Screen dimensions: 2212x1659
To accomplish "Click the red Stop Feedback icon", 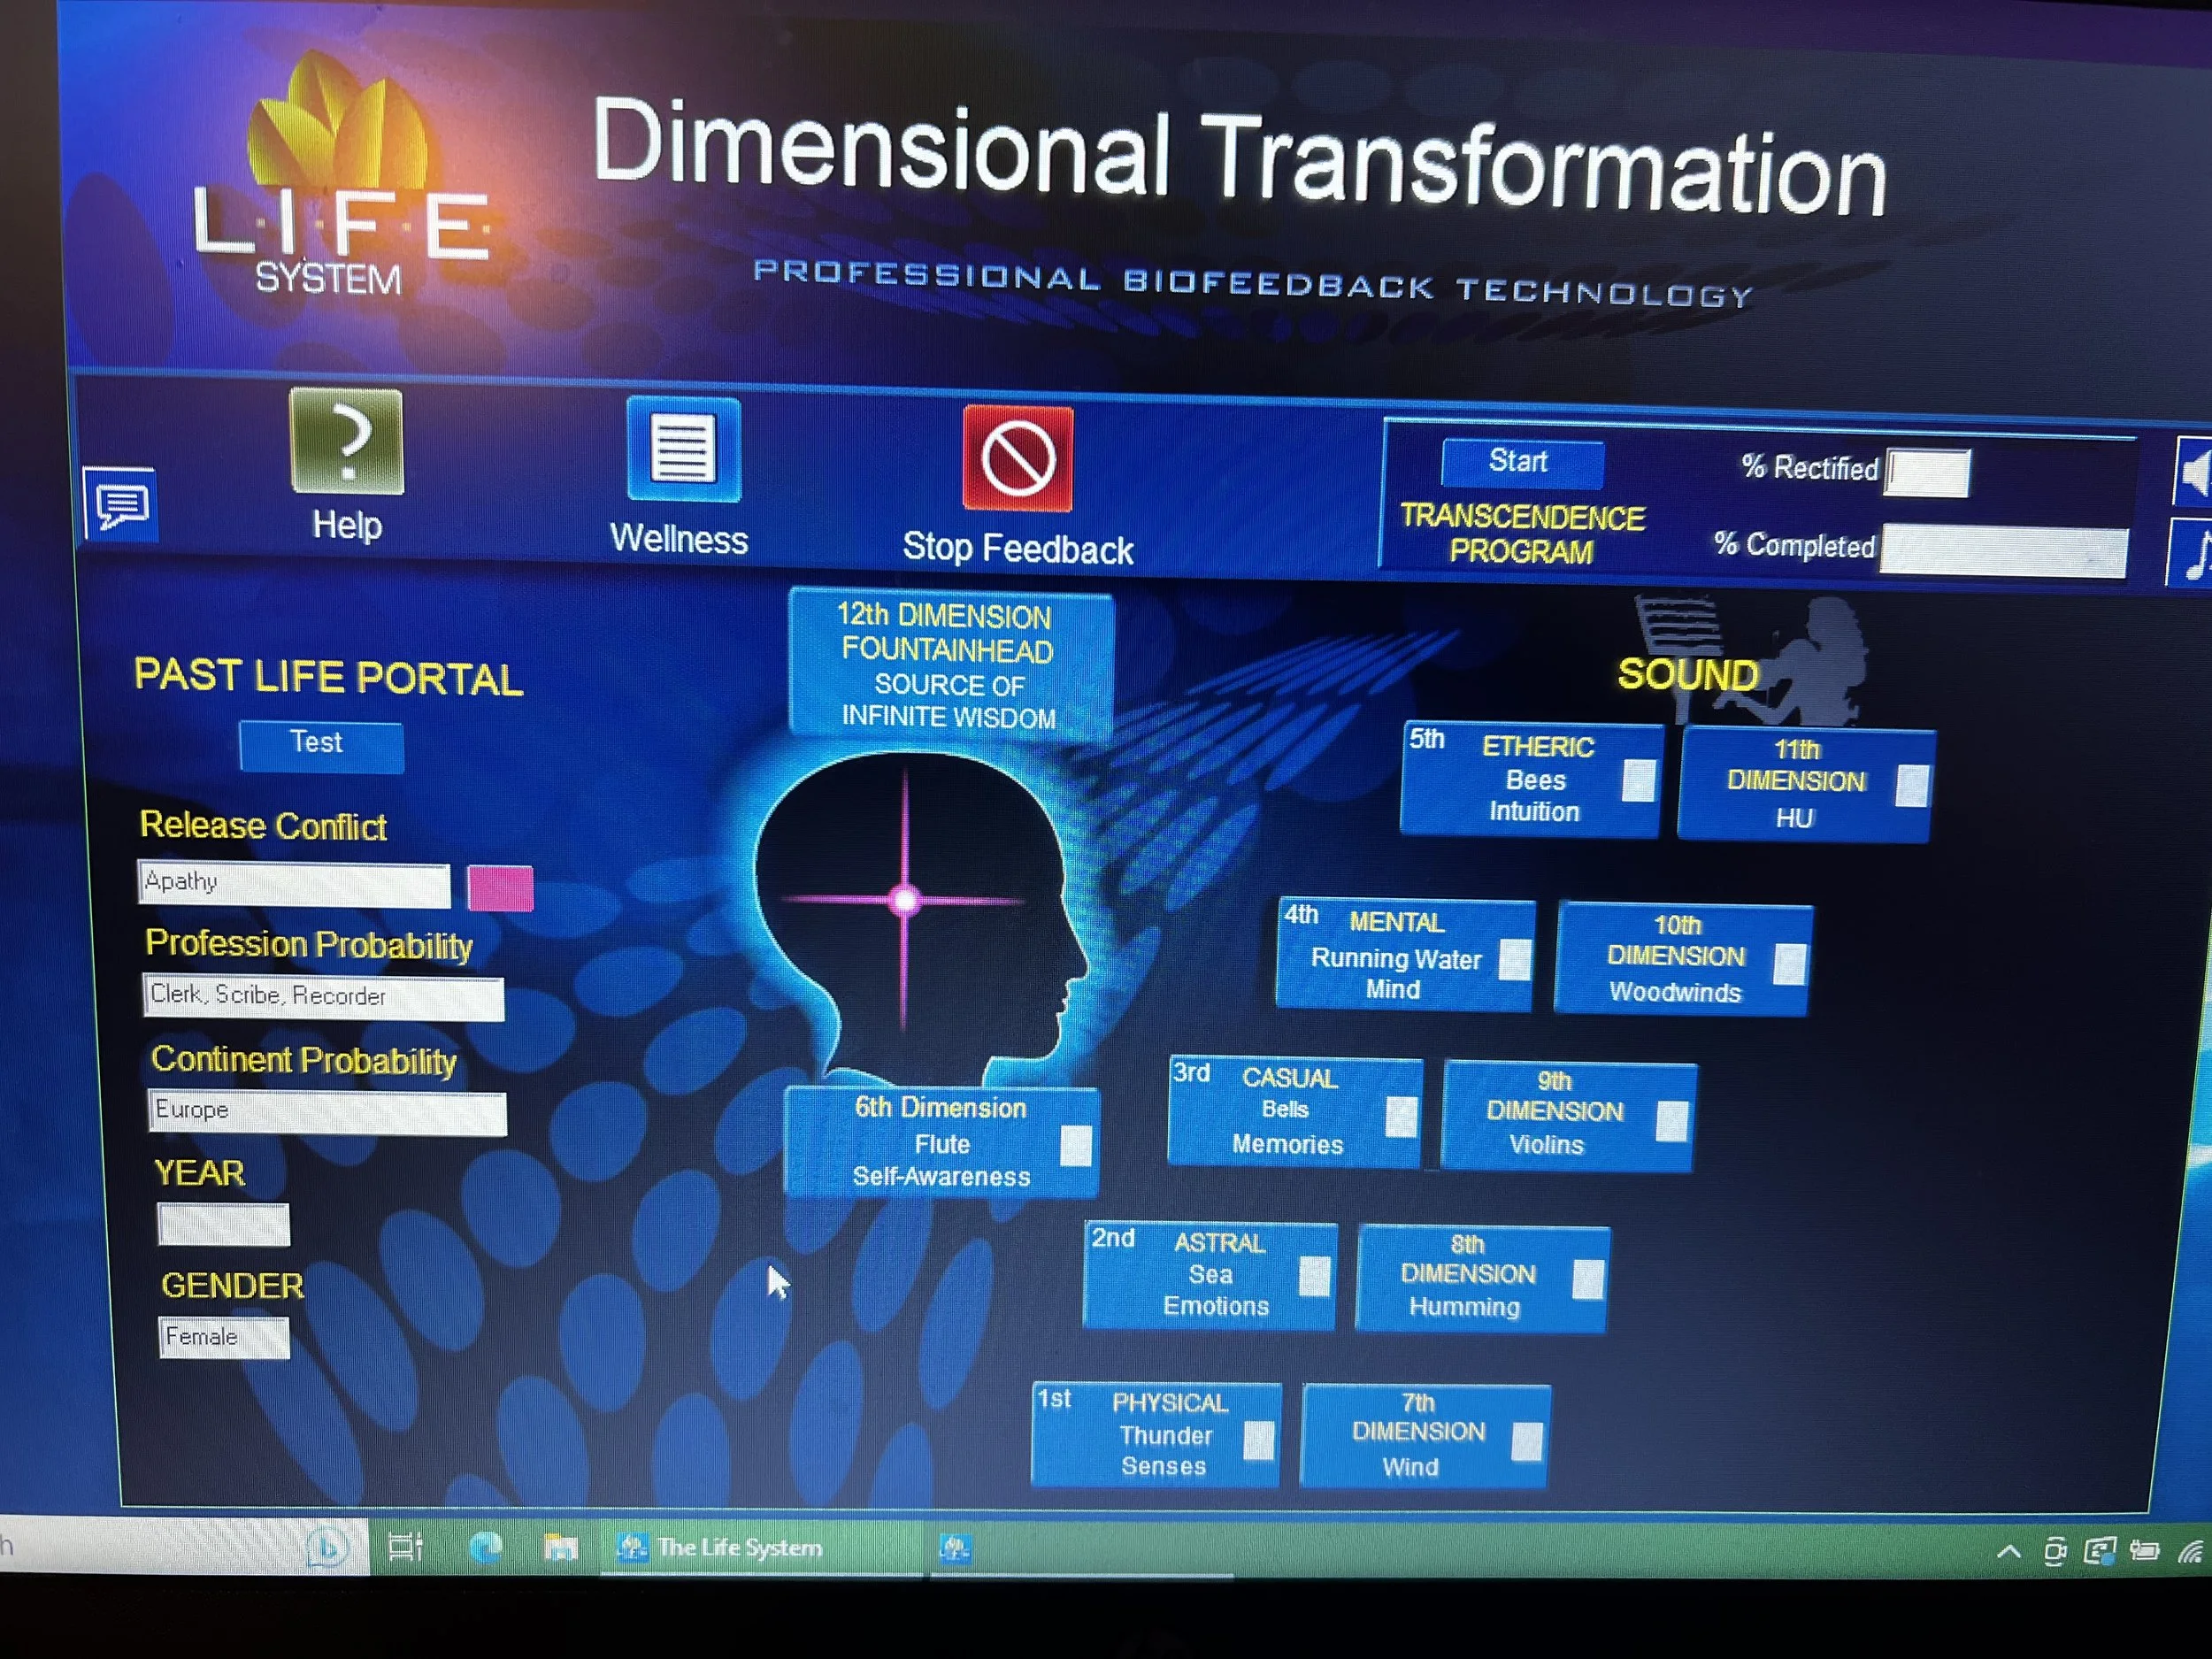I will (1017, 459).
